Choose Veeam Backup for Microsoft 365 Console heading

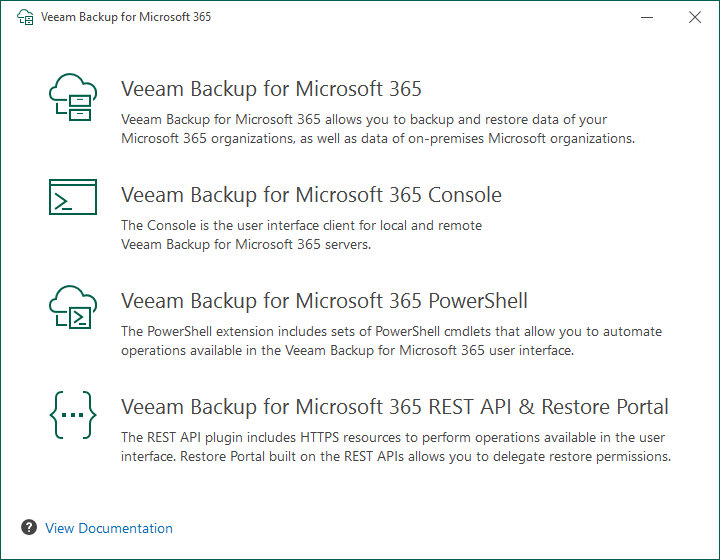(x=311, y=195)
